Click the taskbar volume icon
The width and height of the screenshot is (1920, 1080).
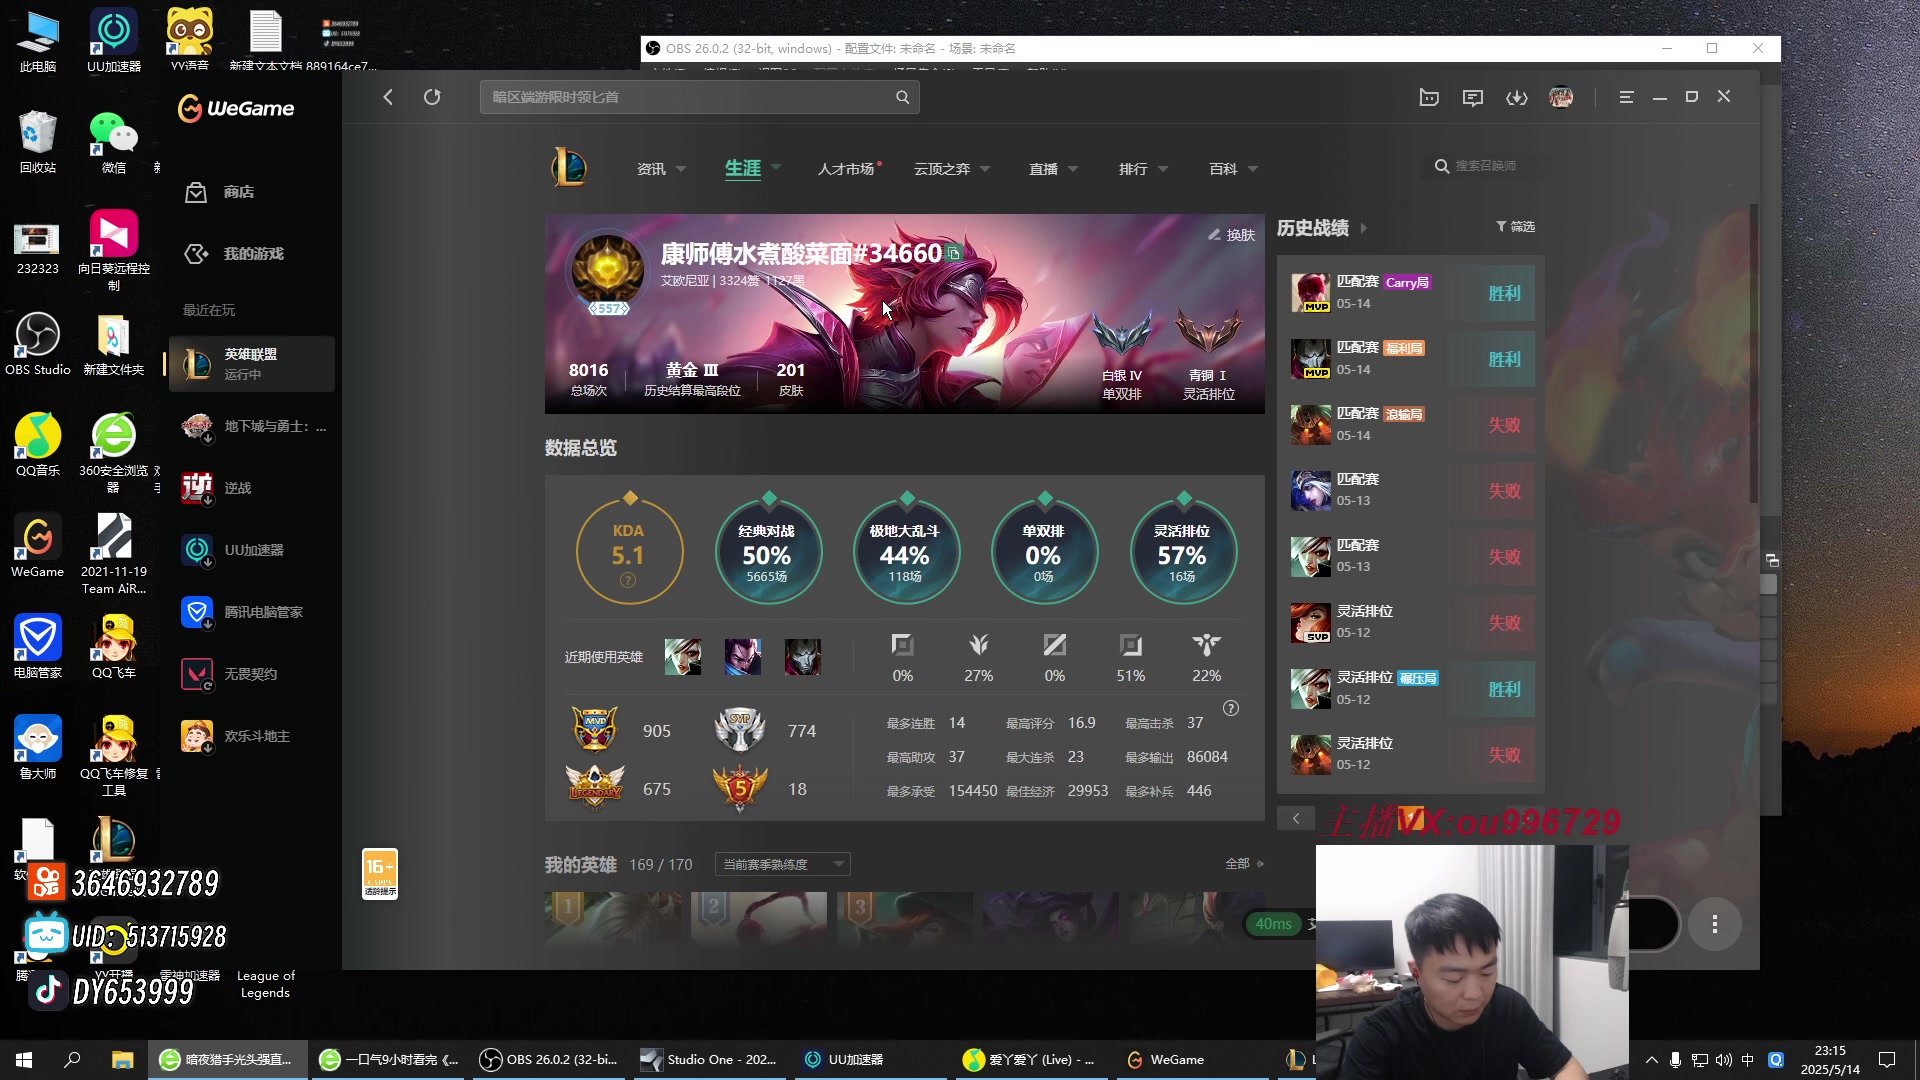[1724, 1060]
